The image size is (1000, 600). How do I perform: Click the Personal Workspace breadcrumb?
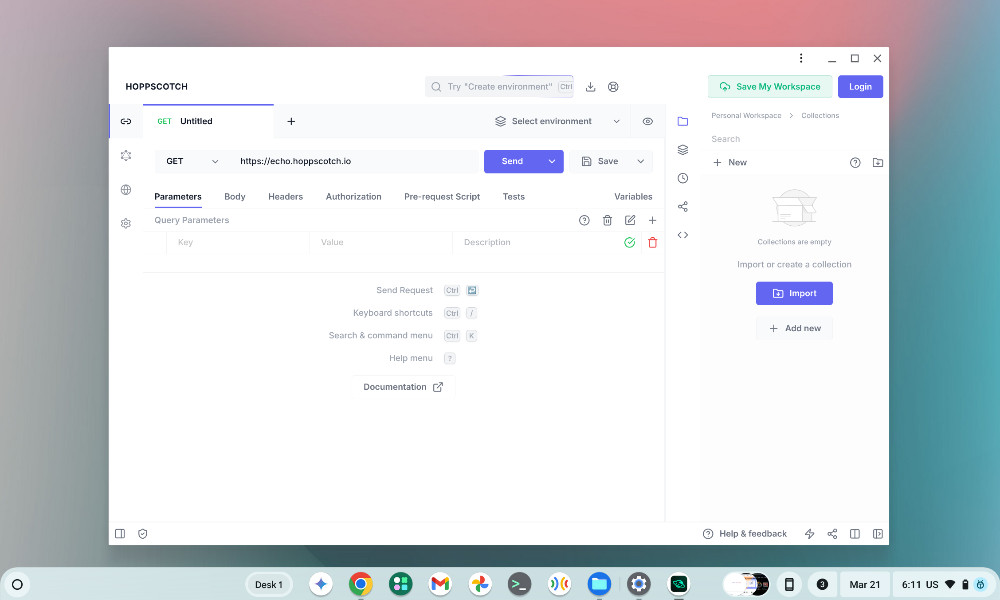point(746,115)
